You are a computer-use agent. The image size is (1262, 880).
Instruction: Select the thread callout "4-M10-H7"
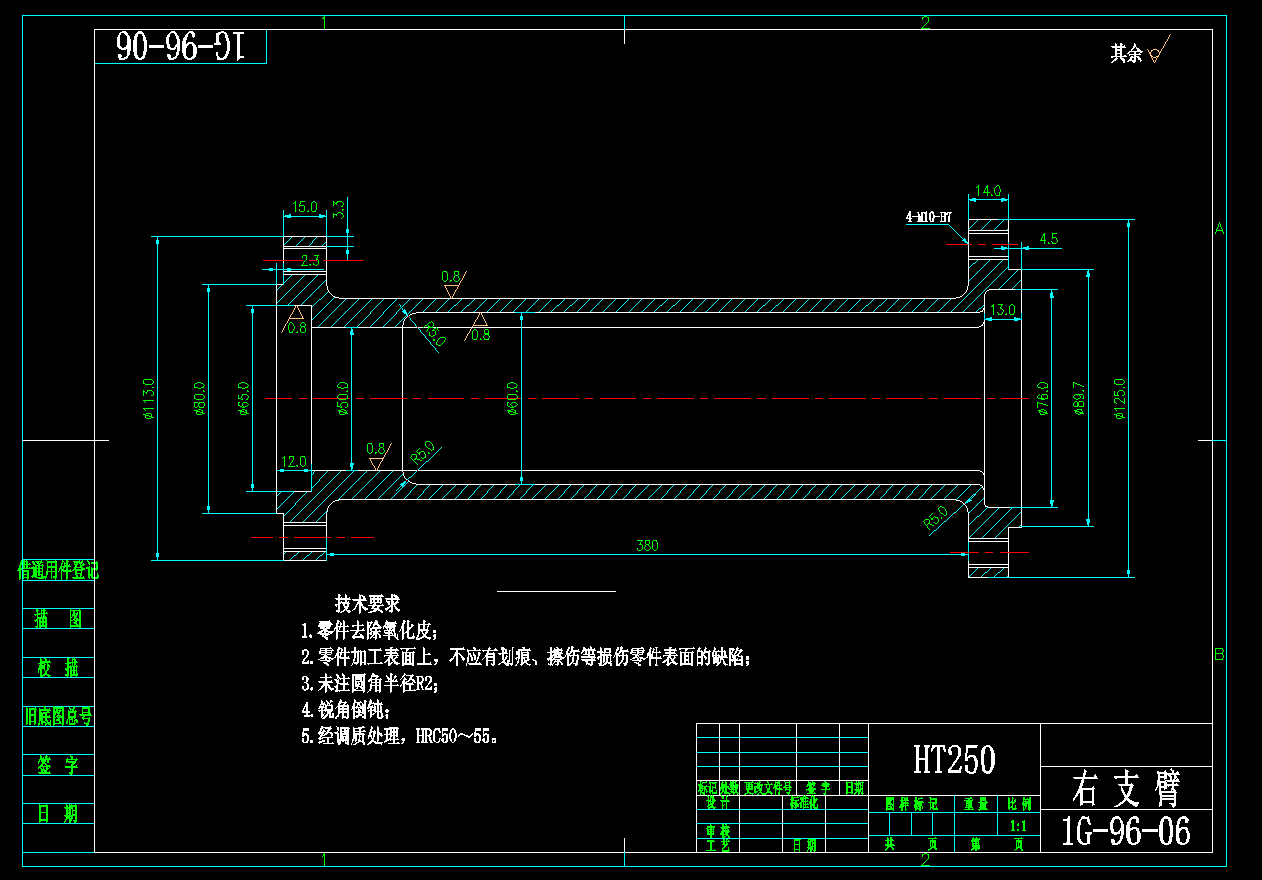tap(928, 215)
